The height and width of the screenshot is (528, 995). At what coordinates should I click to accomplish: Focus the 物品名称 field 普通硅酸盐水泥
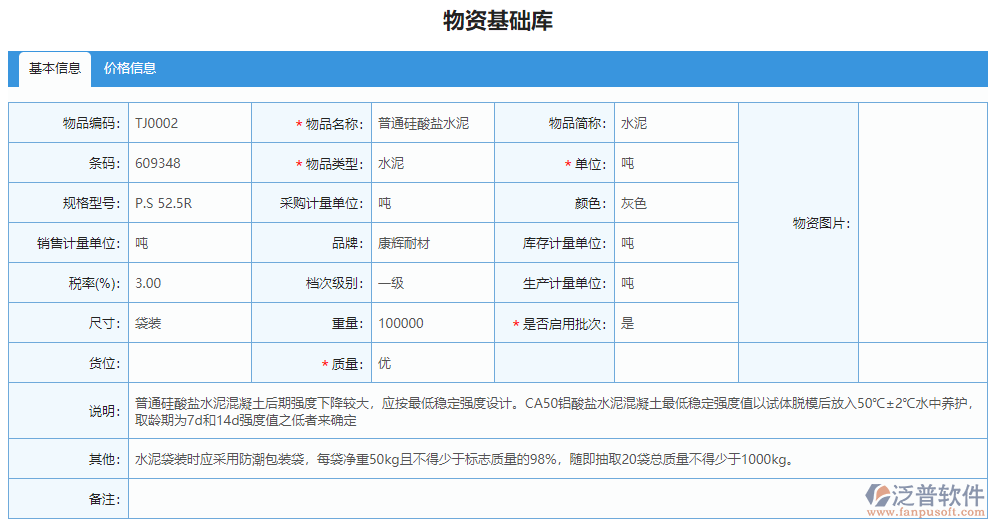(432, 123)
